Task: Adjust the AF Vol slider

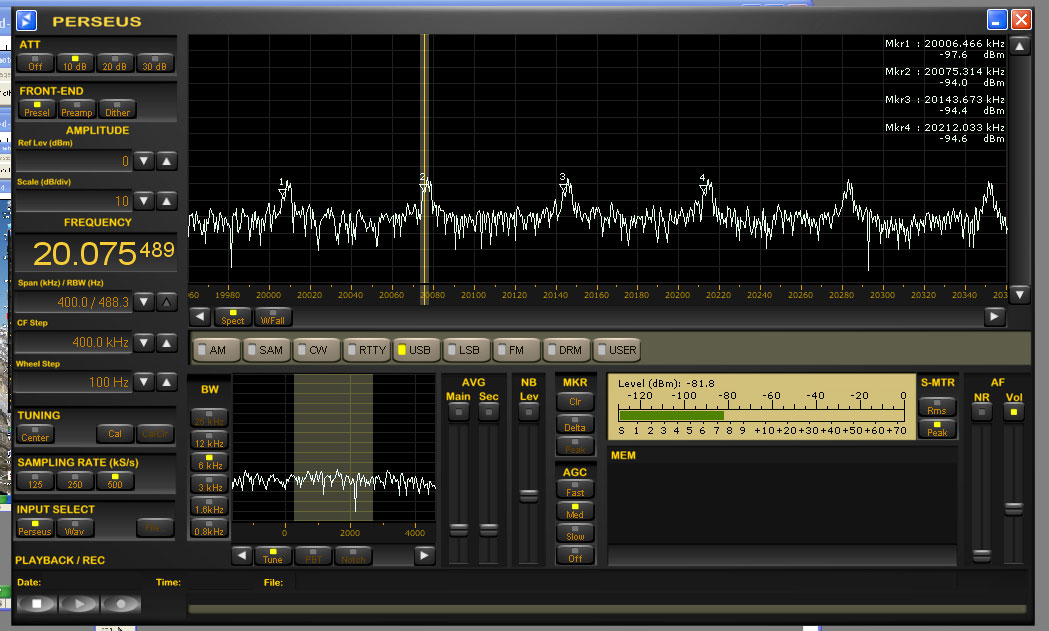Action: coord(1014,509)
